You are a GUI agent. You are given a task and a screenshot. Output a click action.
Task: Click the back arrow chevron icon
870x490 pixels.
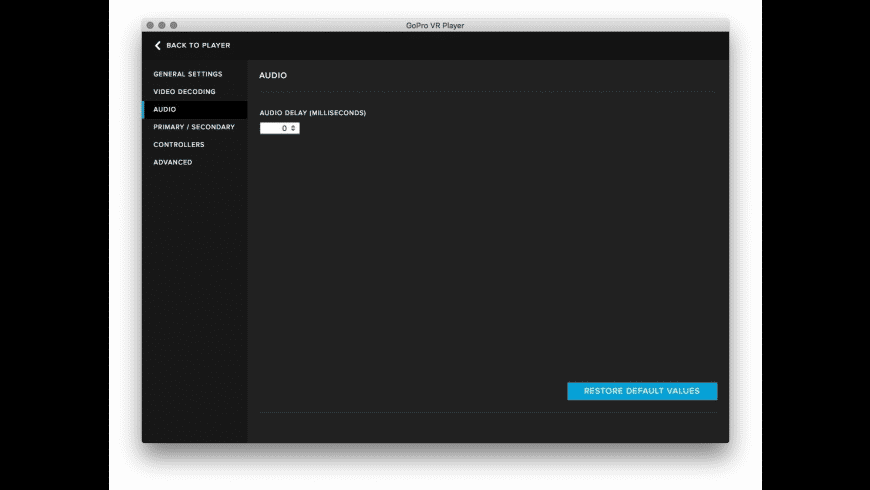(158, 46)
